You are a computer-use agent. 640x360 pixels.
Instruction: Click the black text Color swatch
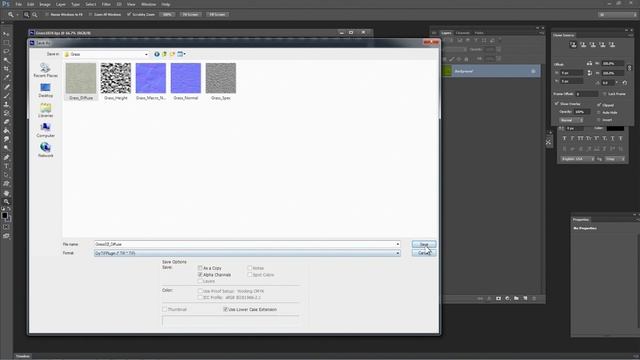[615, 128]
